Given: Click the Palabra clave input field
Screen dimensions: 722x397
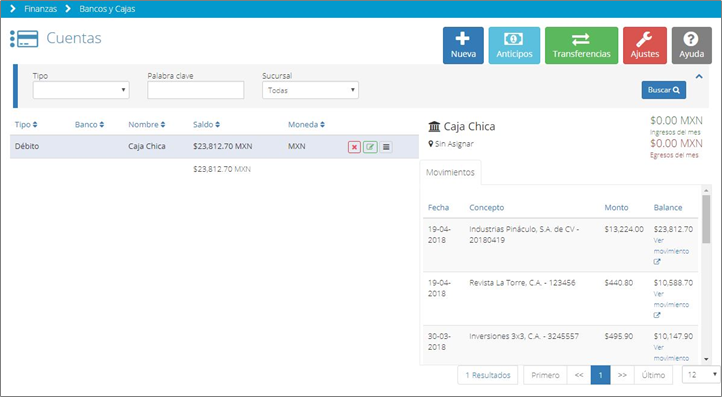Looking at the screenshot, I should pyautogui.click(x=196, y=90).
